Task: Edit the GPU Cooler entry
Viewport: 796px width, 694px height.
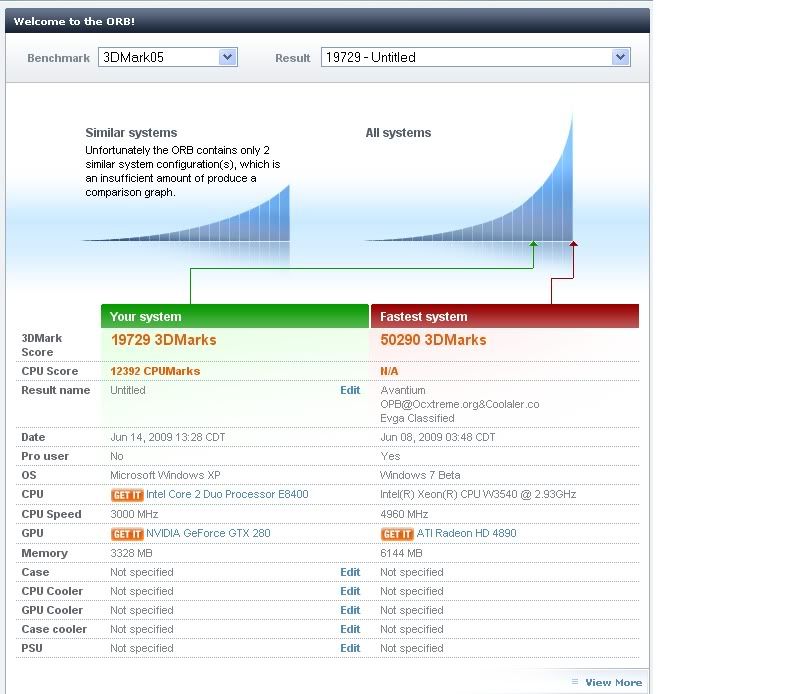Action: (350, 610)
